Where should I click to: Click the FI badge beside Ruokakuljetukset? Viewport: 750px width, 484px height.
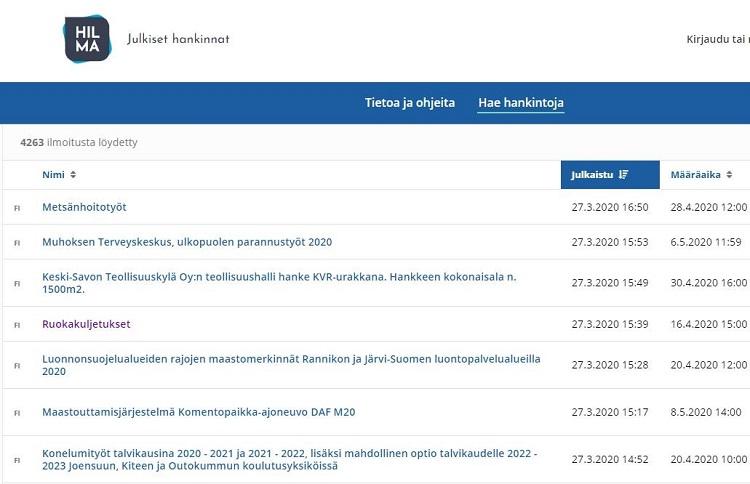pos(17,325)
